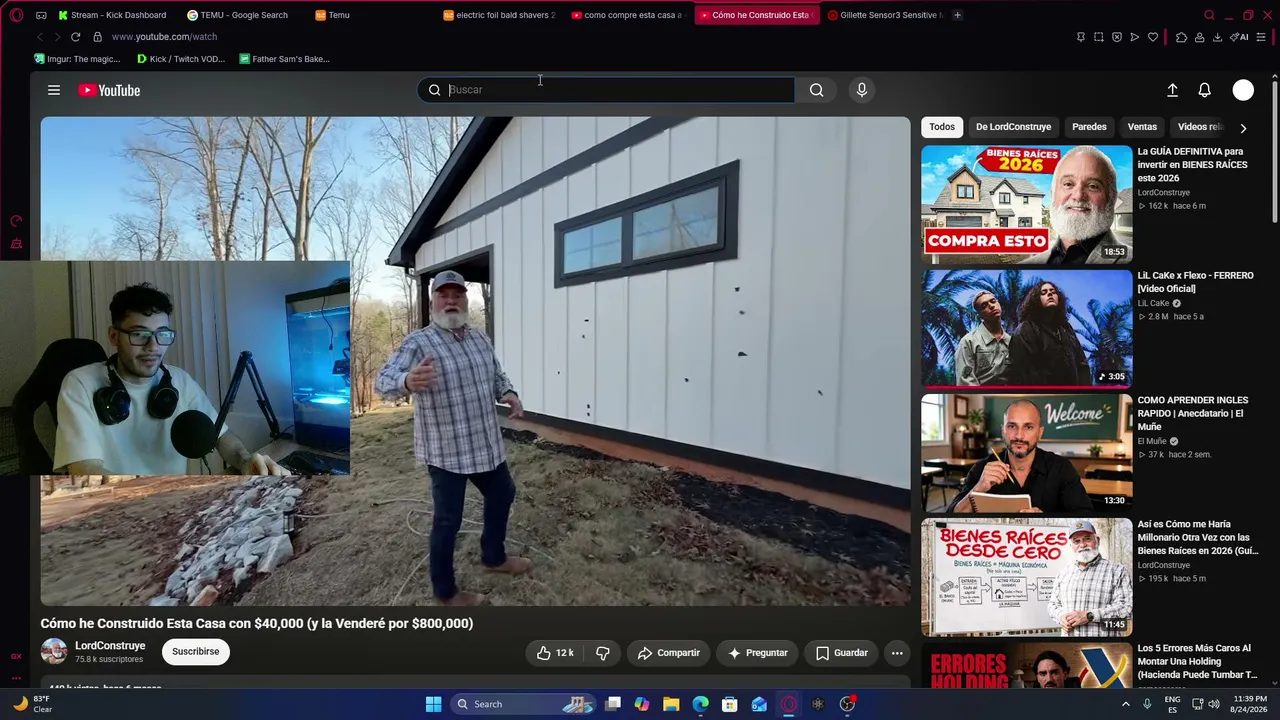Start voice search with the microphone
1280x720 pixels.
tap(862, 90)
